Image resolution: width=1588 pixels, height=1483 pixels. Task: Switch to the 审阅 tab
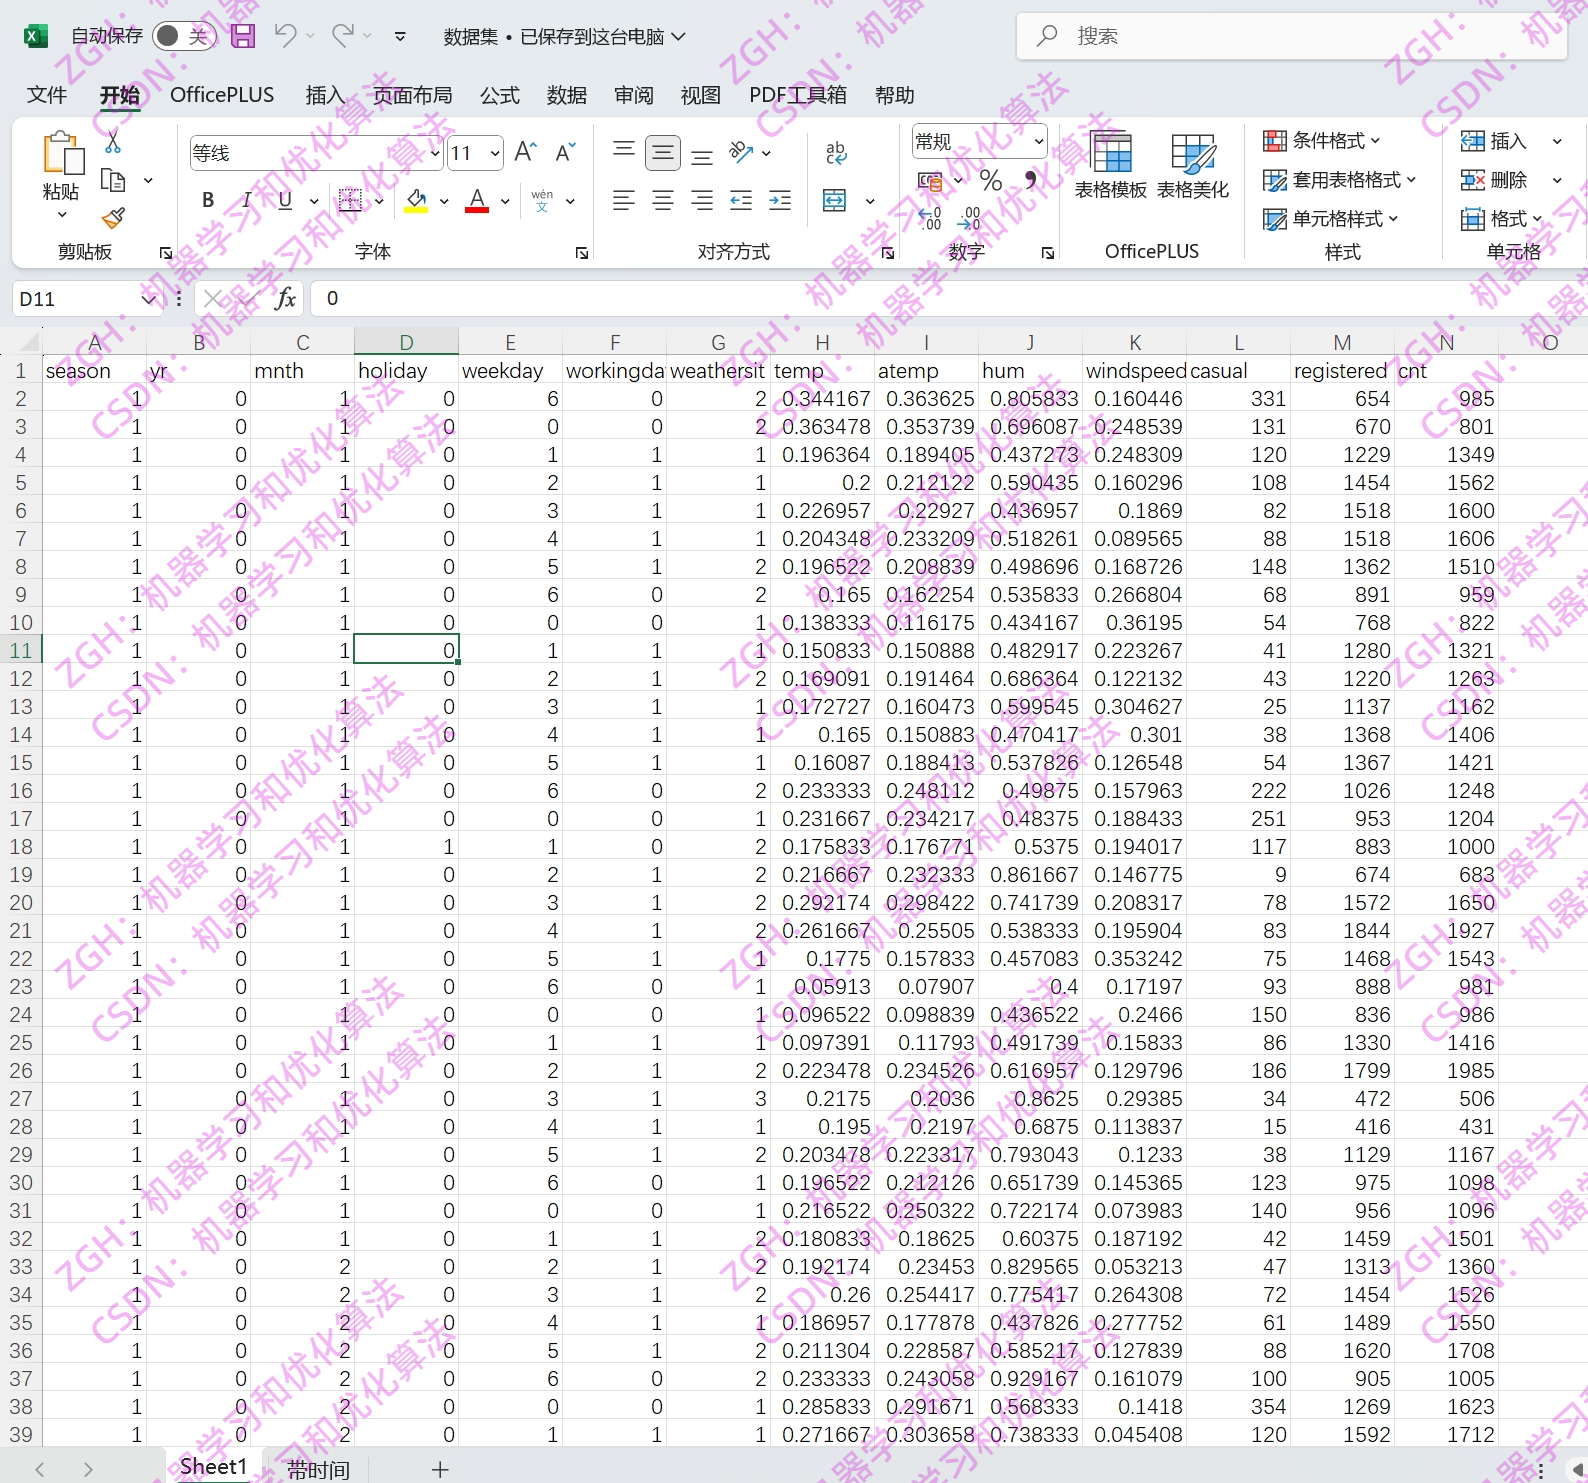pyautogui.click(x=633, y=95)
